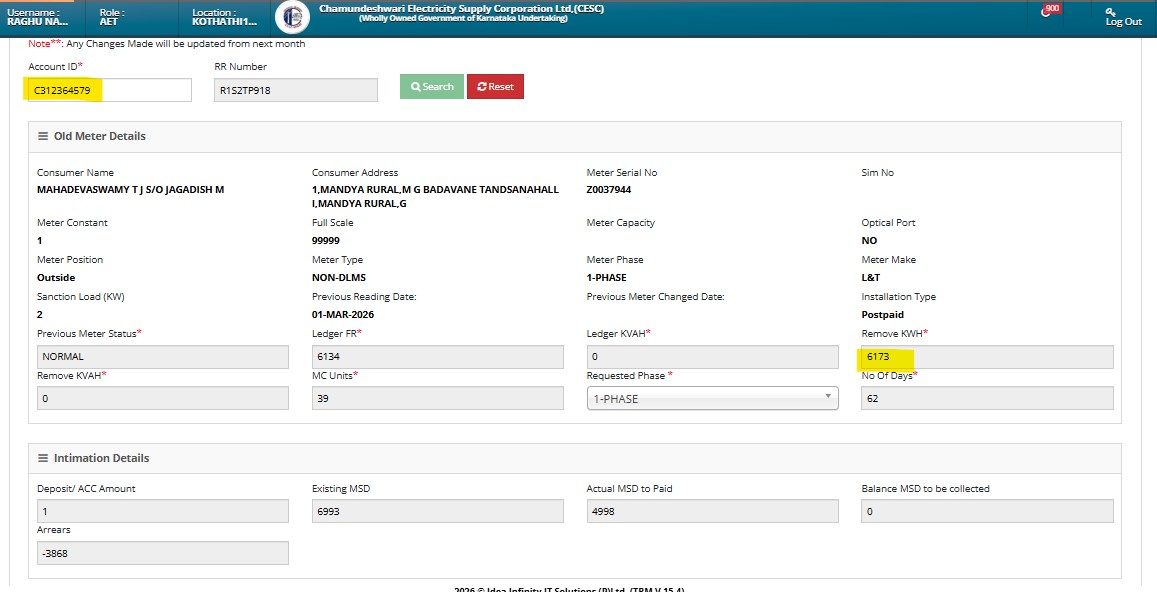The height and width of the screenshot is (592, 1157).
Task: Click the CESC corporation logo
Action: pyautogui.click(x=292, y=17)
